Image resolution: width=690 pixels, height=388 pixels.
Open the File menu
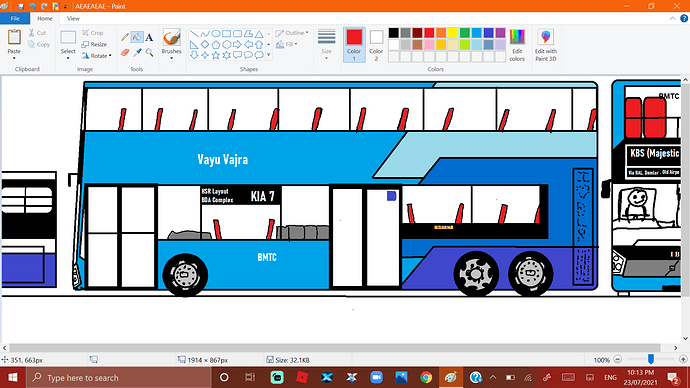click(15, 18)
